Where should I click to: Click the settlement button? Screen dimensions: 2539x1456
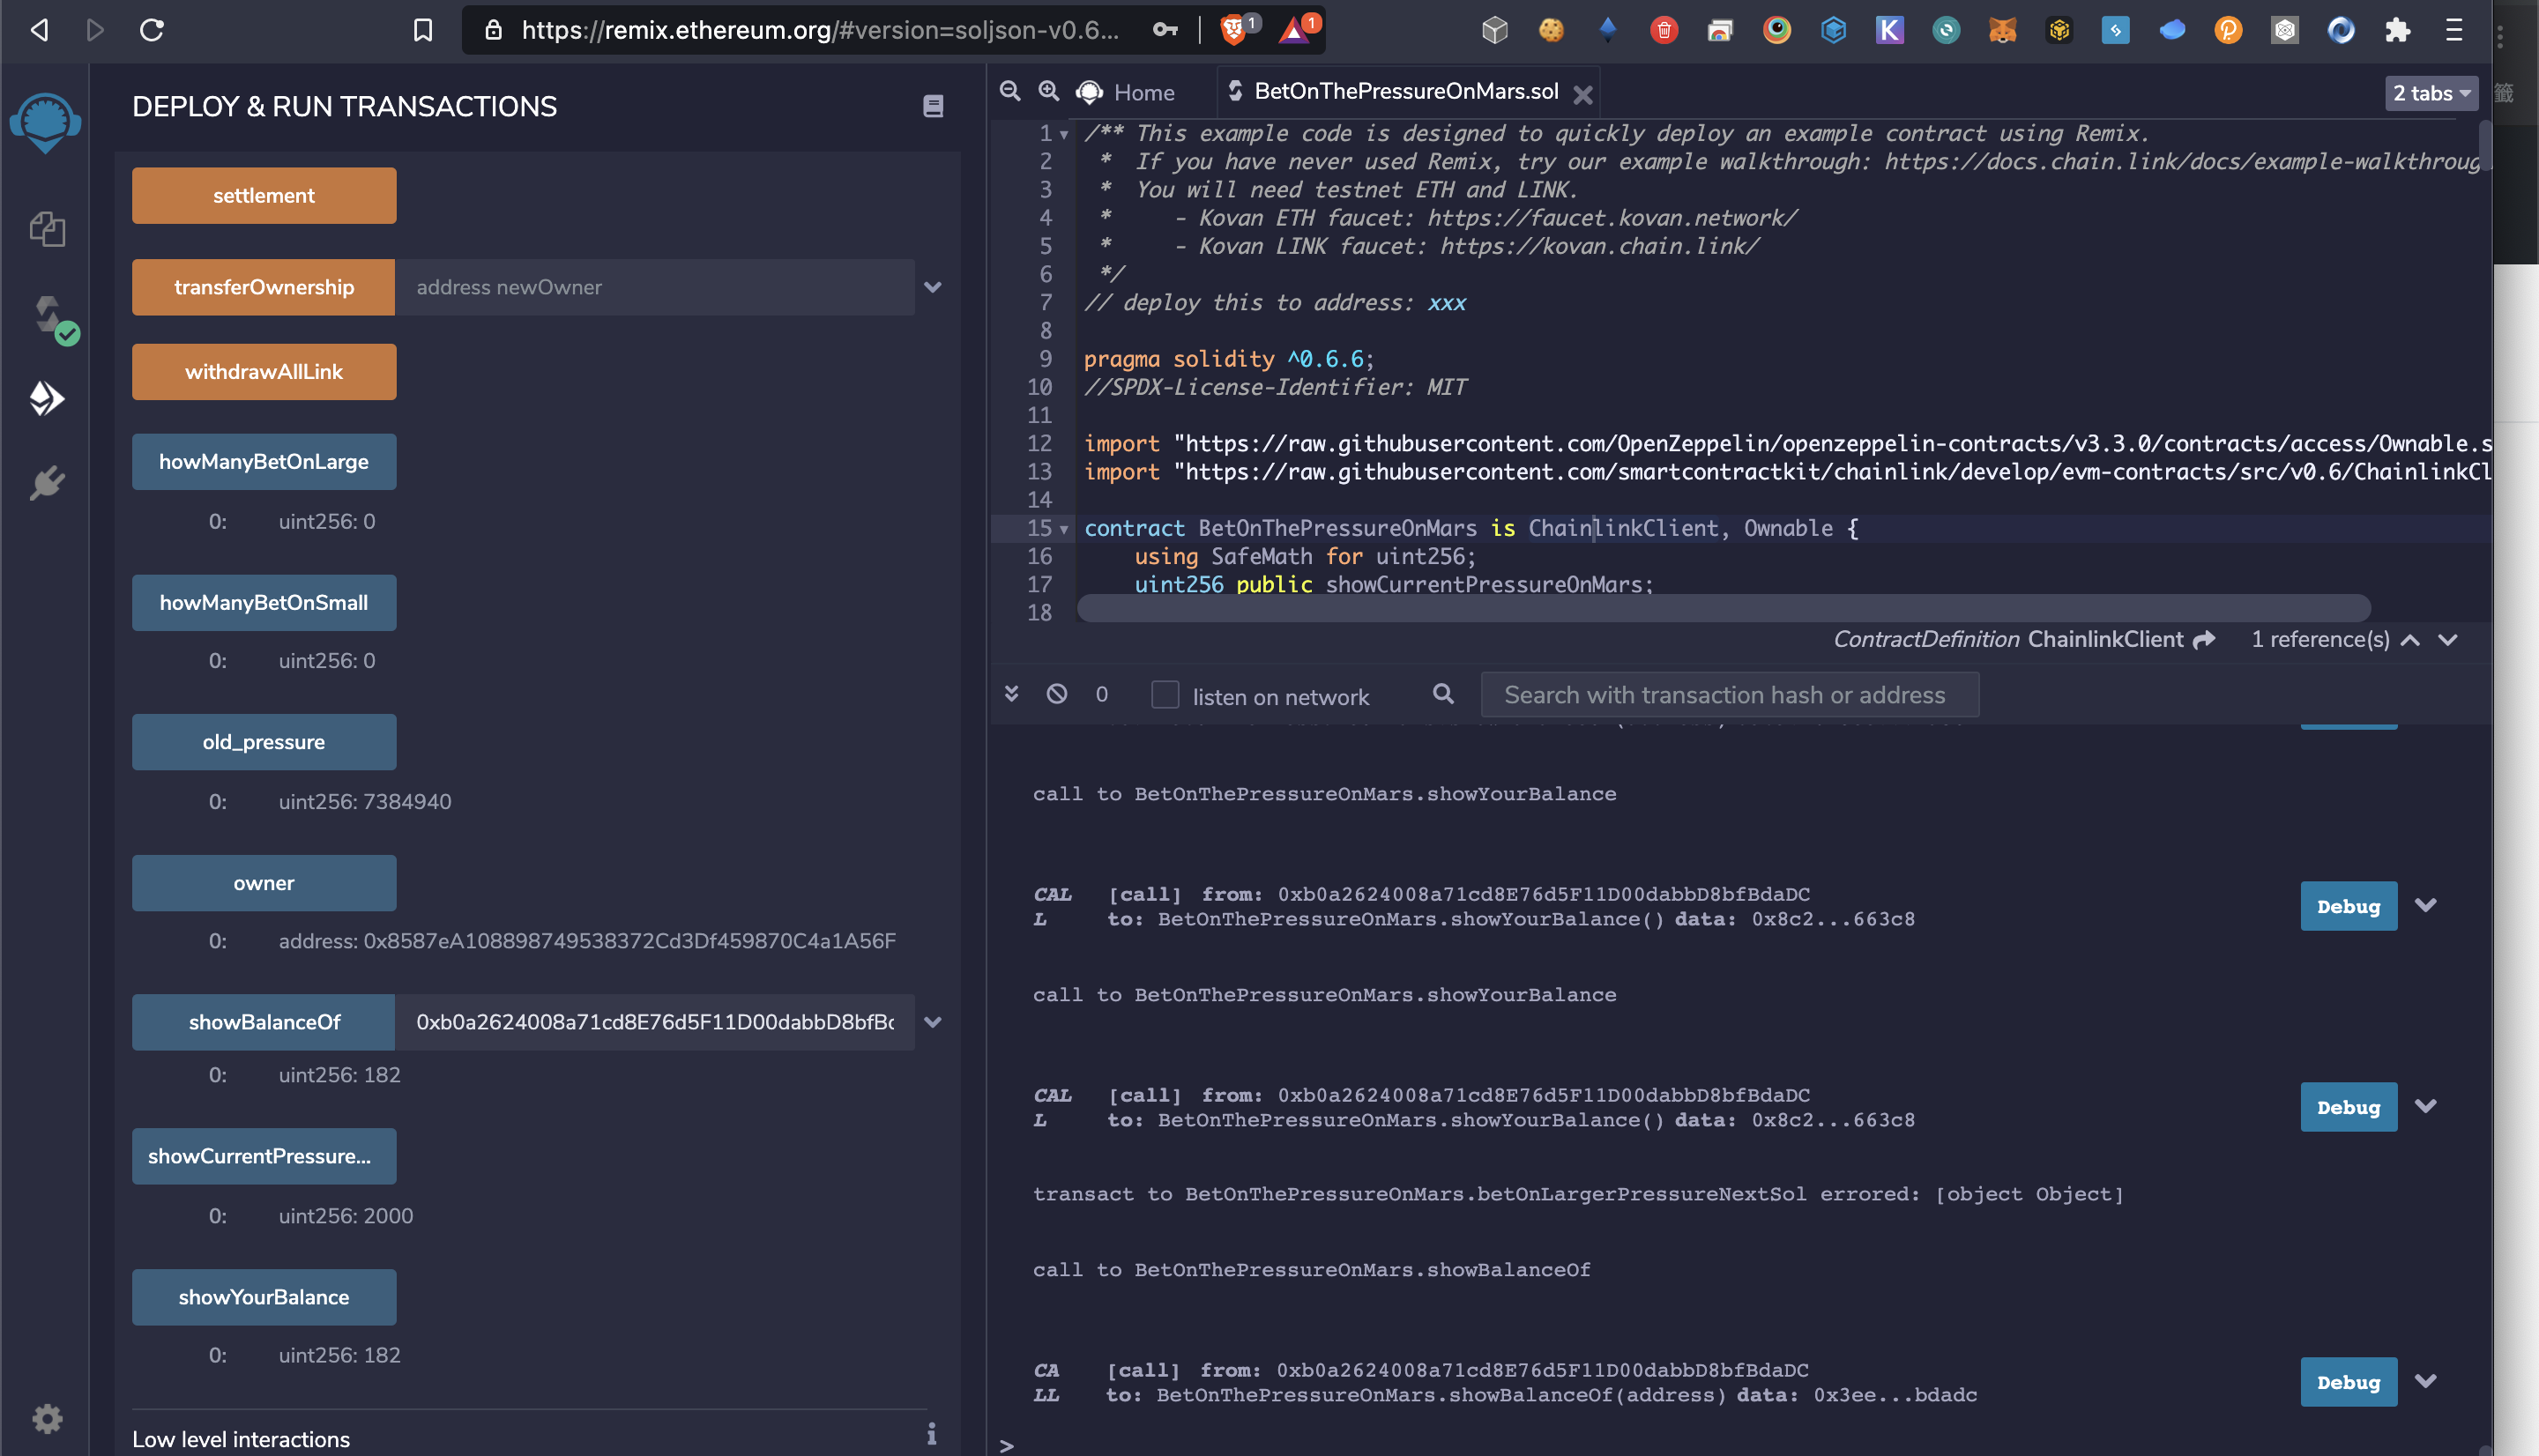coord(264,196)
